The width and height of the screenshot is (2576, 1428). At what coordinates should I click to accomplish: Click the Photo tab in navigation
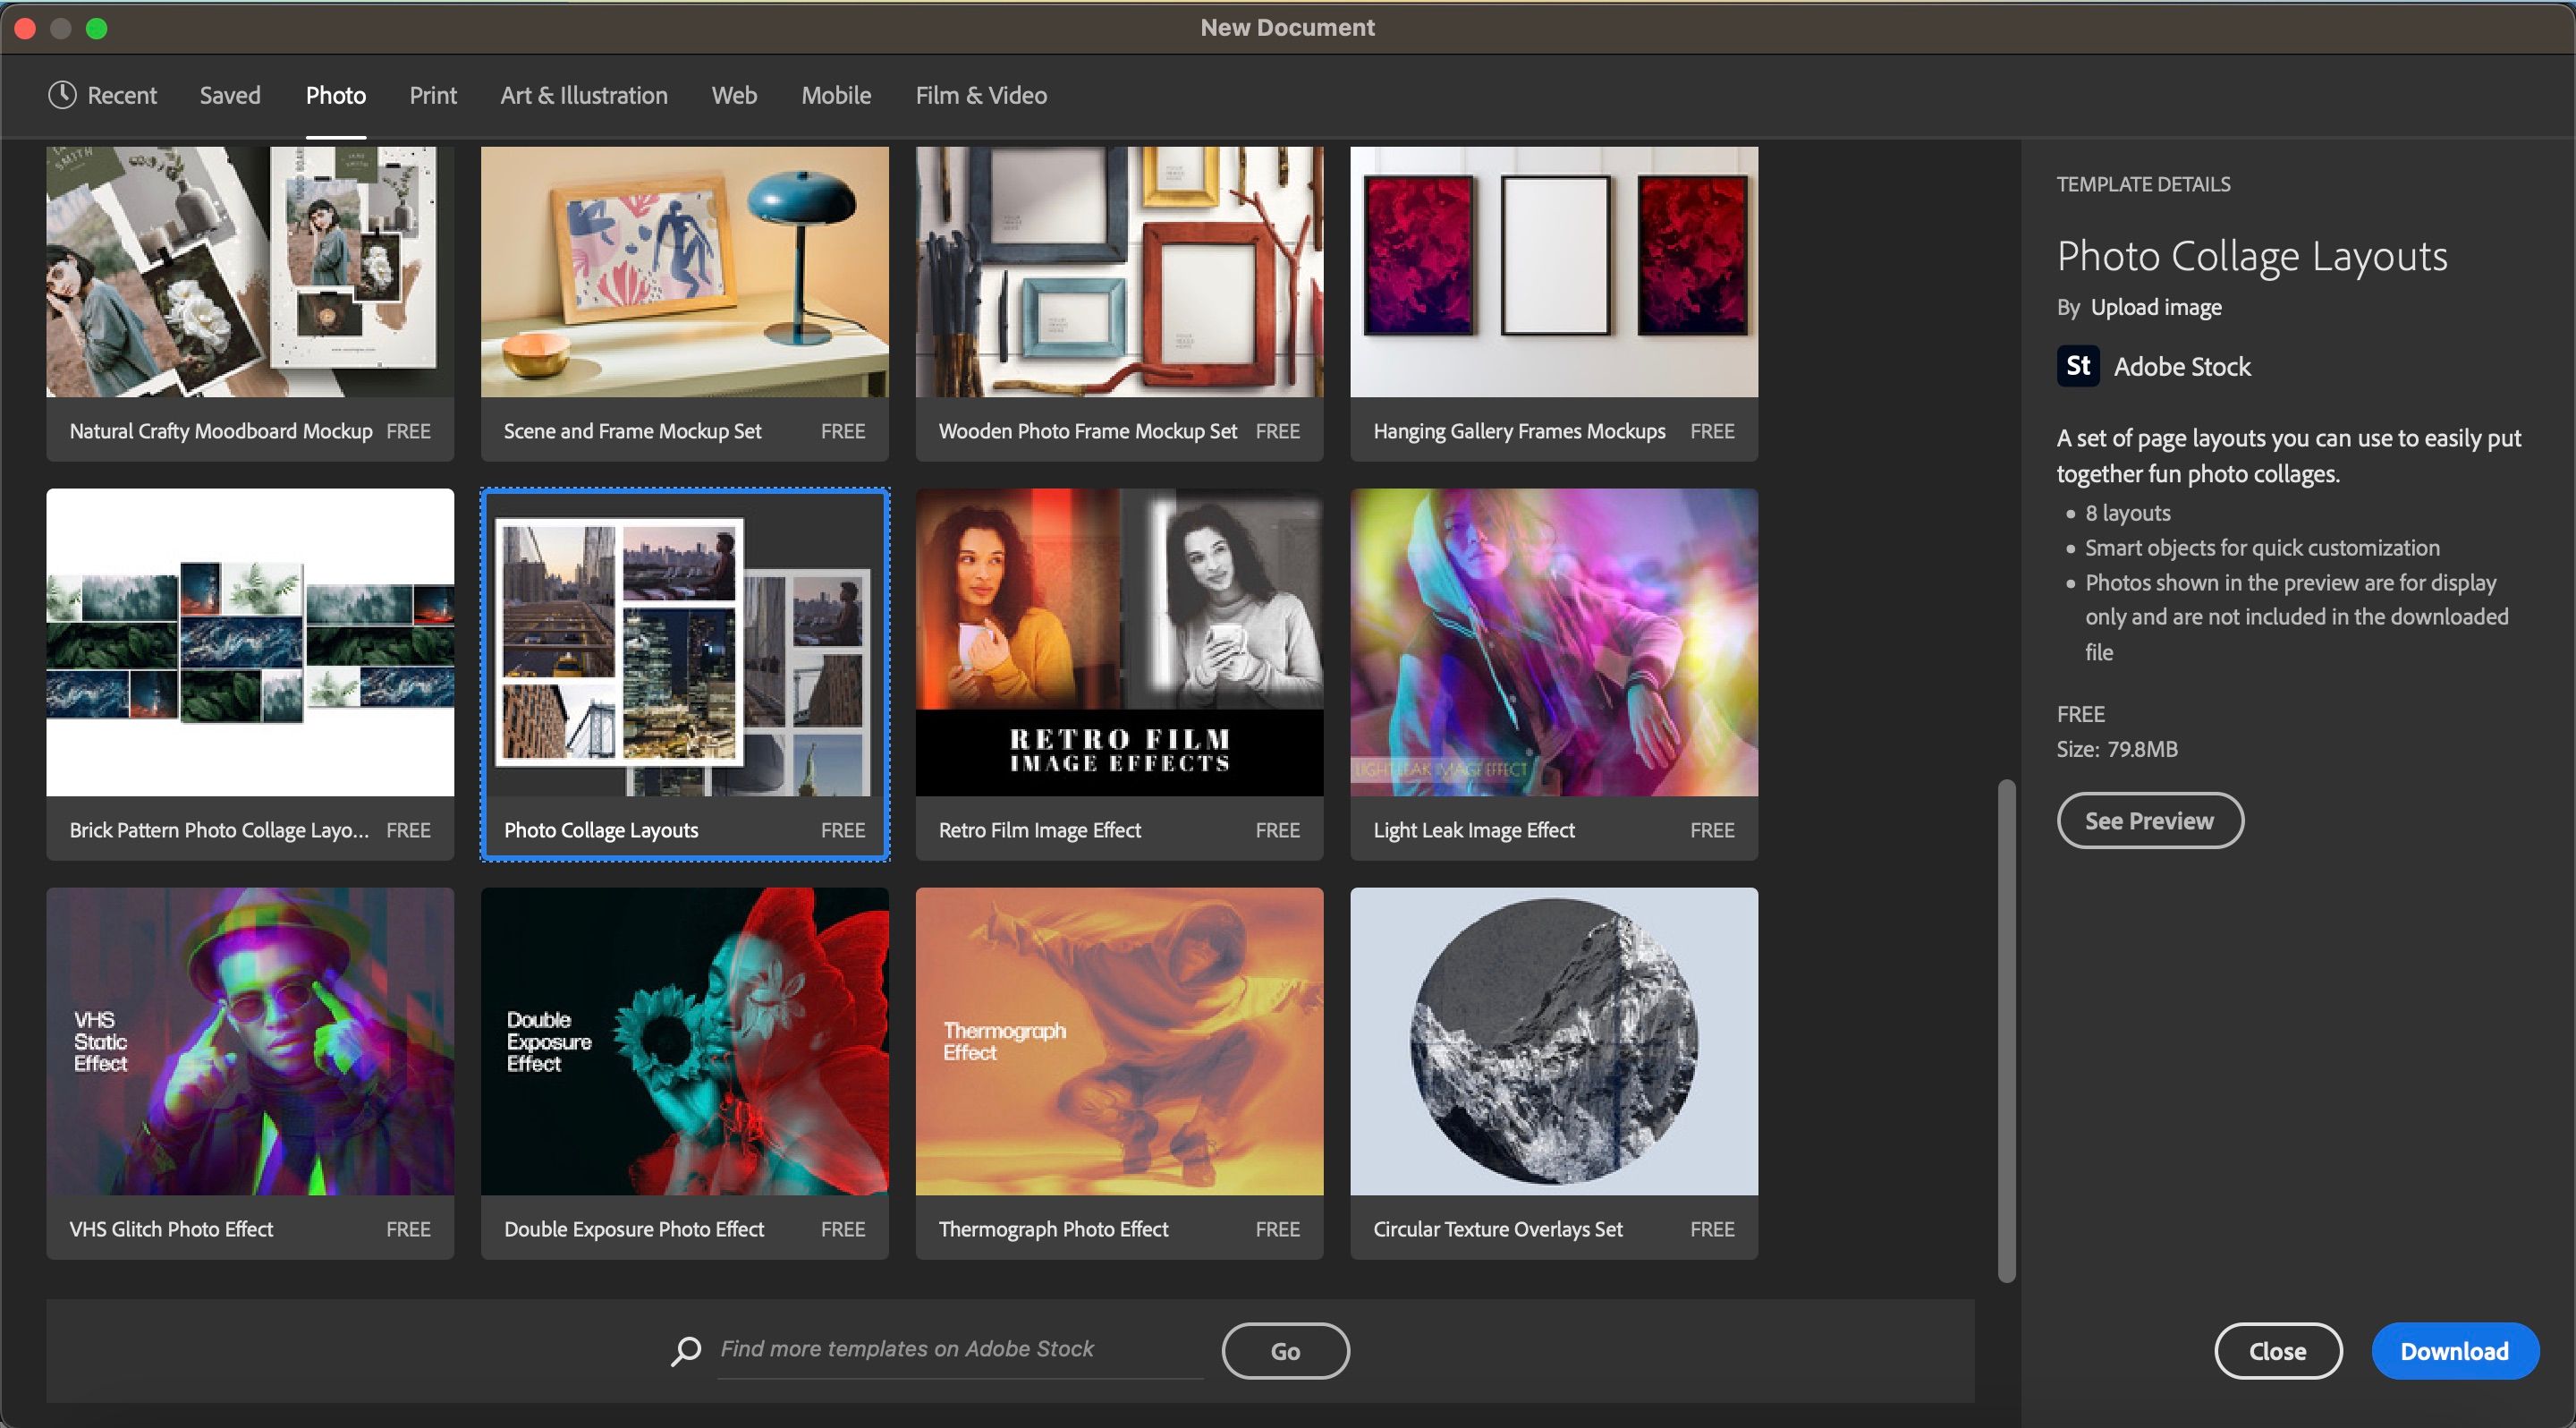pos(335,95)
